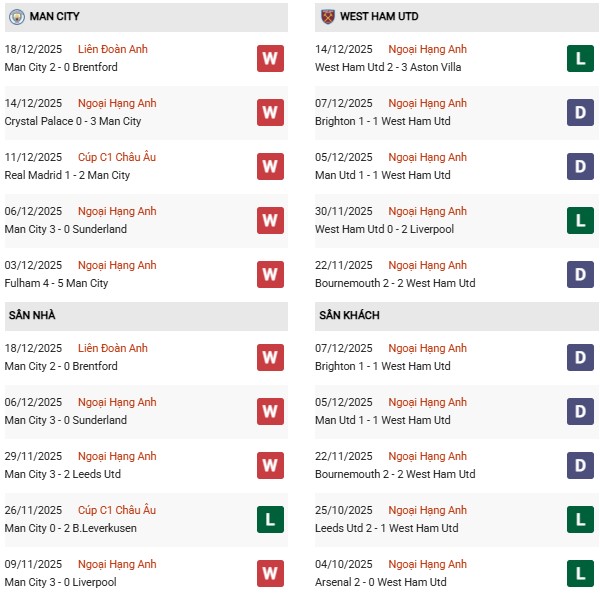Click L badge for West Ham vs Liverpool
Screen dimensions: 600x594
point(580,220)
